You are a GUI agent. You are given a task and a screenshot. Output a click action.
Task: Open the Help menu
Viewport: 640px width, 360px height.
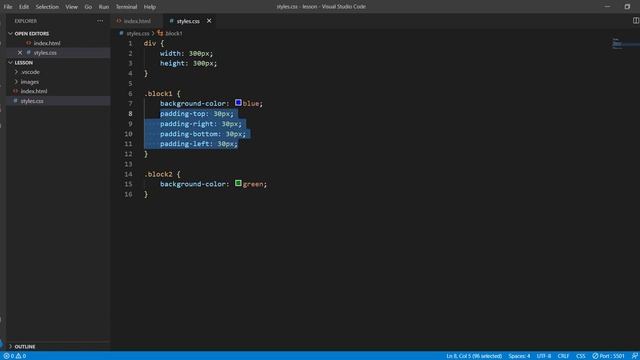pos(150,7)
